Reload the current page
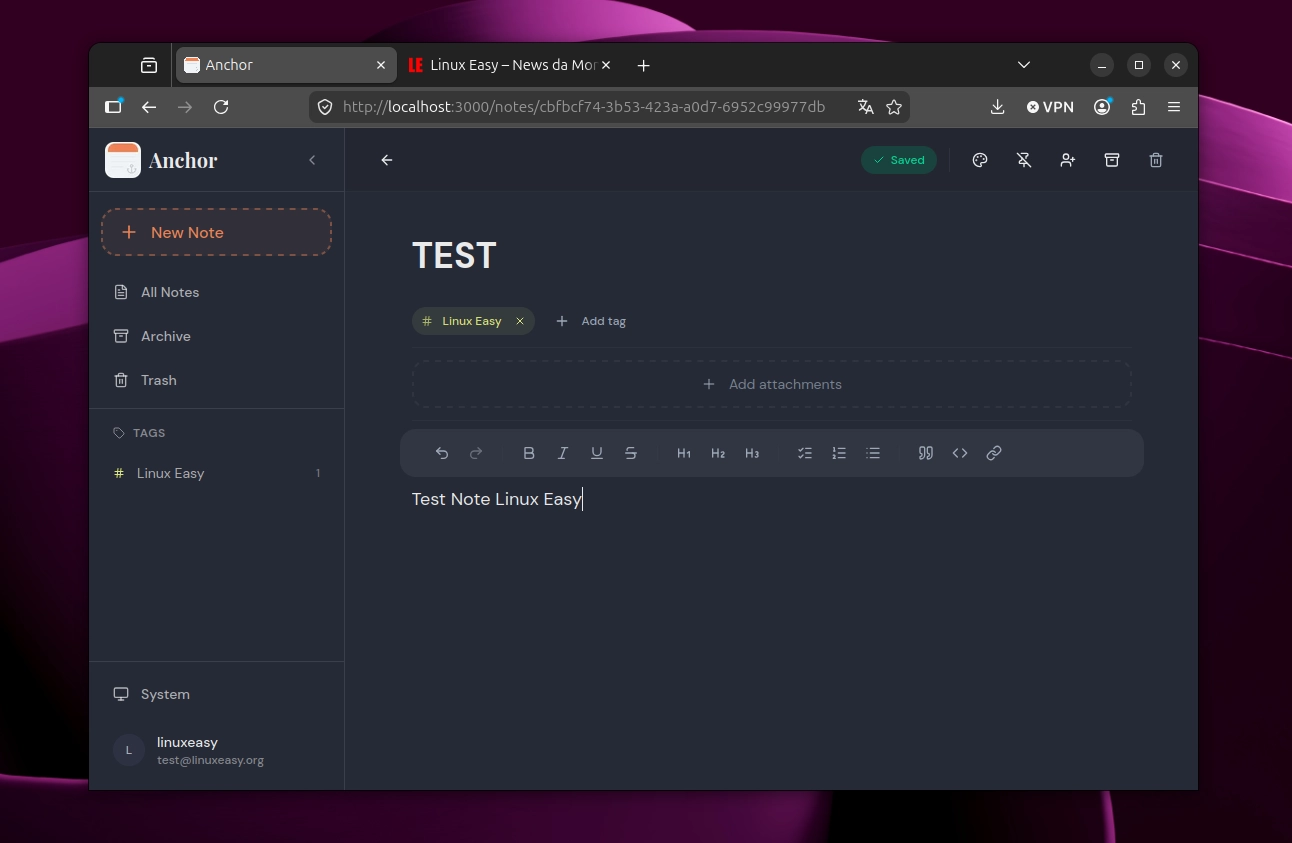The height and width of the screenshot is (843, 1292). [221, 107]
